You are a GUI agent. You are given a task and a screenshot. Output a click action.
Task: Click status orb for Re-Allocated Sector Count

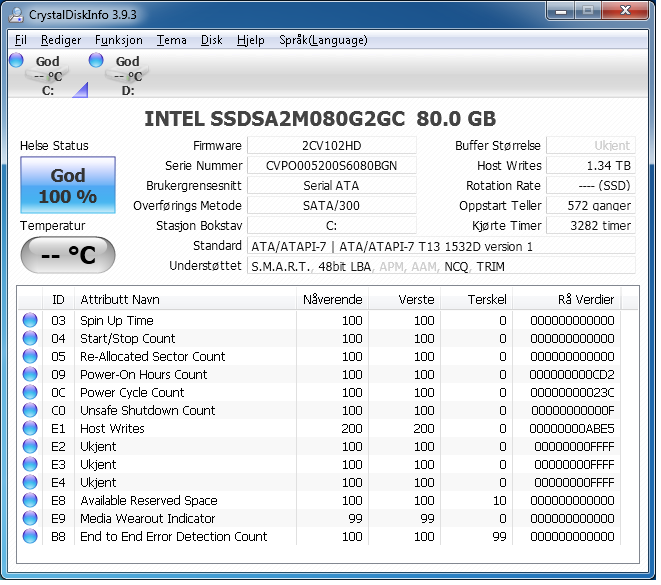pyautogui.click(x=30, y=356)
